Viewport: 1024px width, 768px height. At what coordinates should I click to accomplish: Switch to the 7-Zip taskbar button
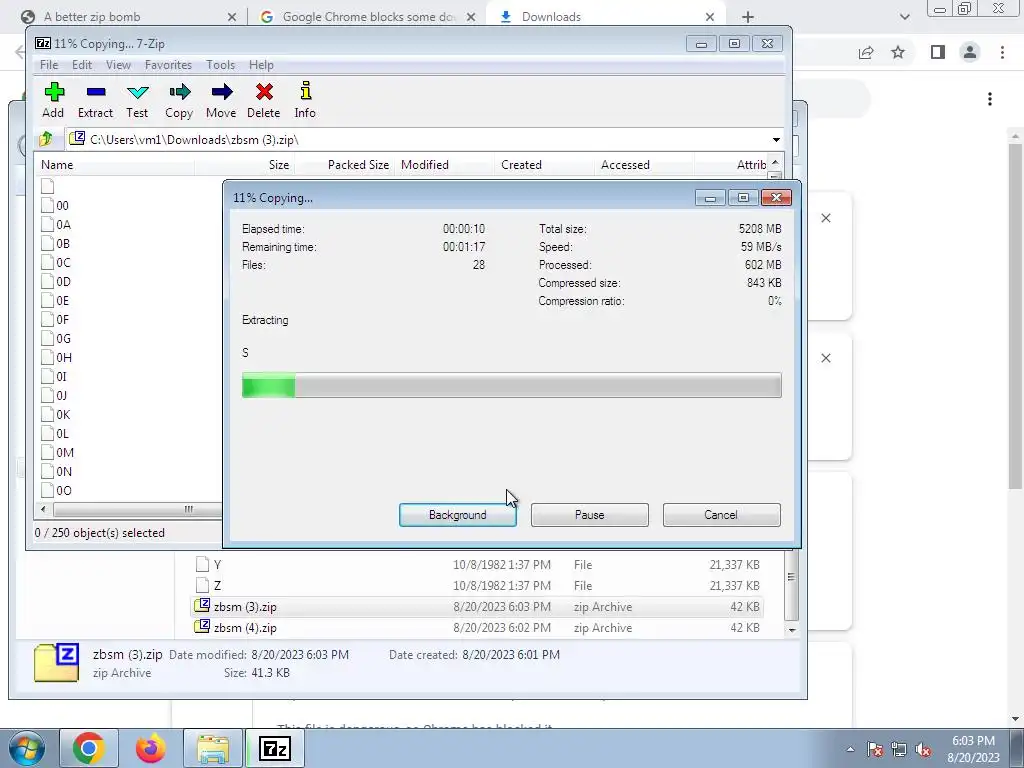click(x=274, y=748)
